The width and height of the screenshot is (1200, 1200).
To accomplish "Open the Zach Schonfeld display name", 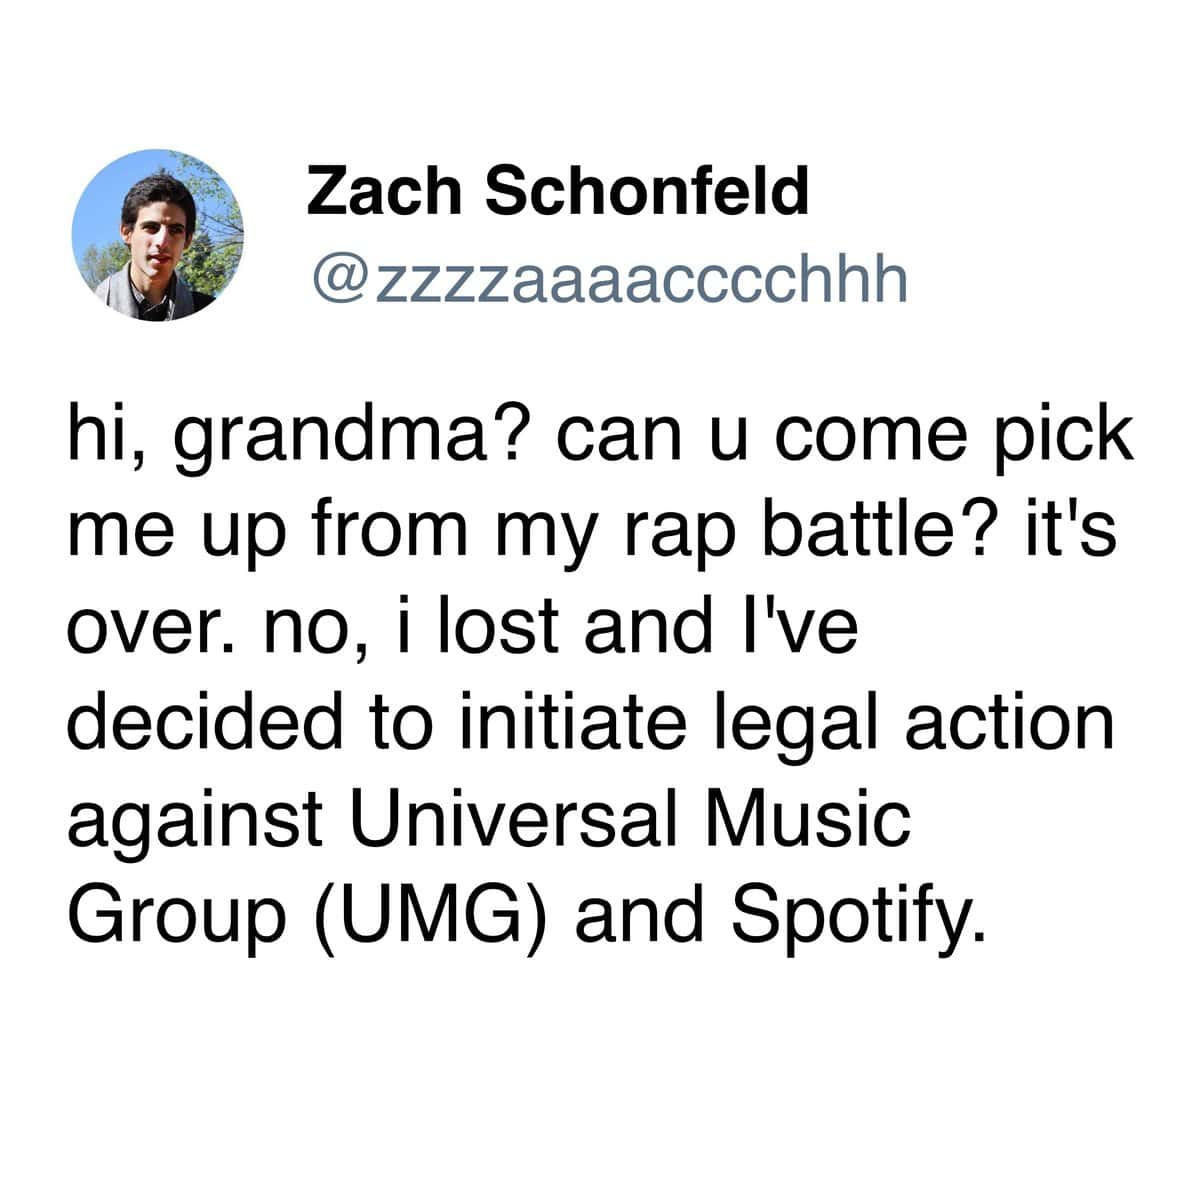I will click(x=557, y=191).
